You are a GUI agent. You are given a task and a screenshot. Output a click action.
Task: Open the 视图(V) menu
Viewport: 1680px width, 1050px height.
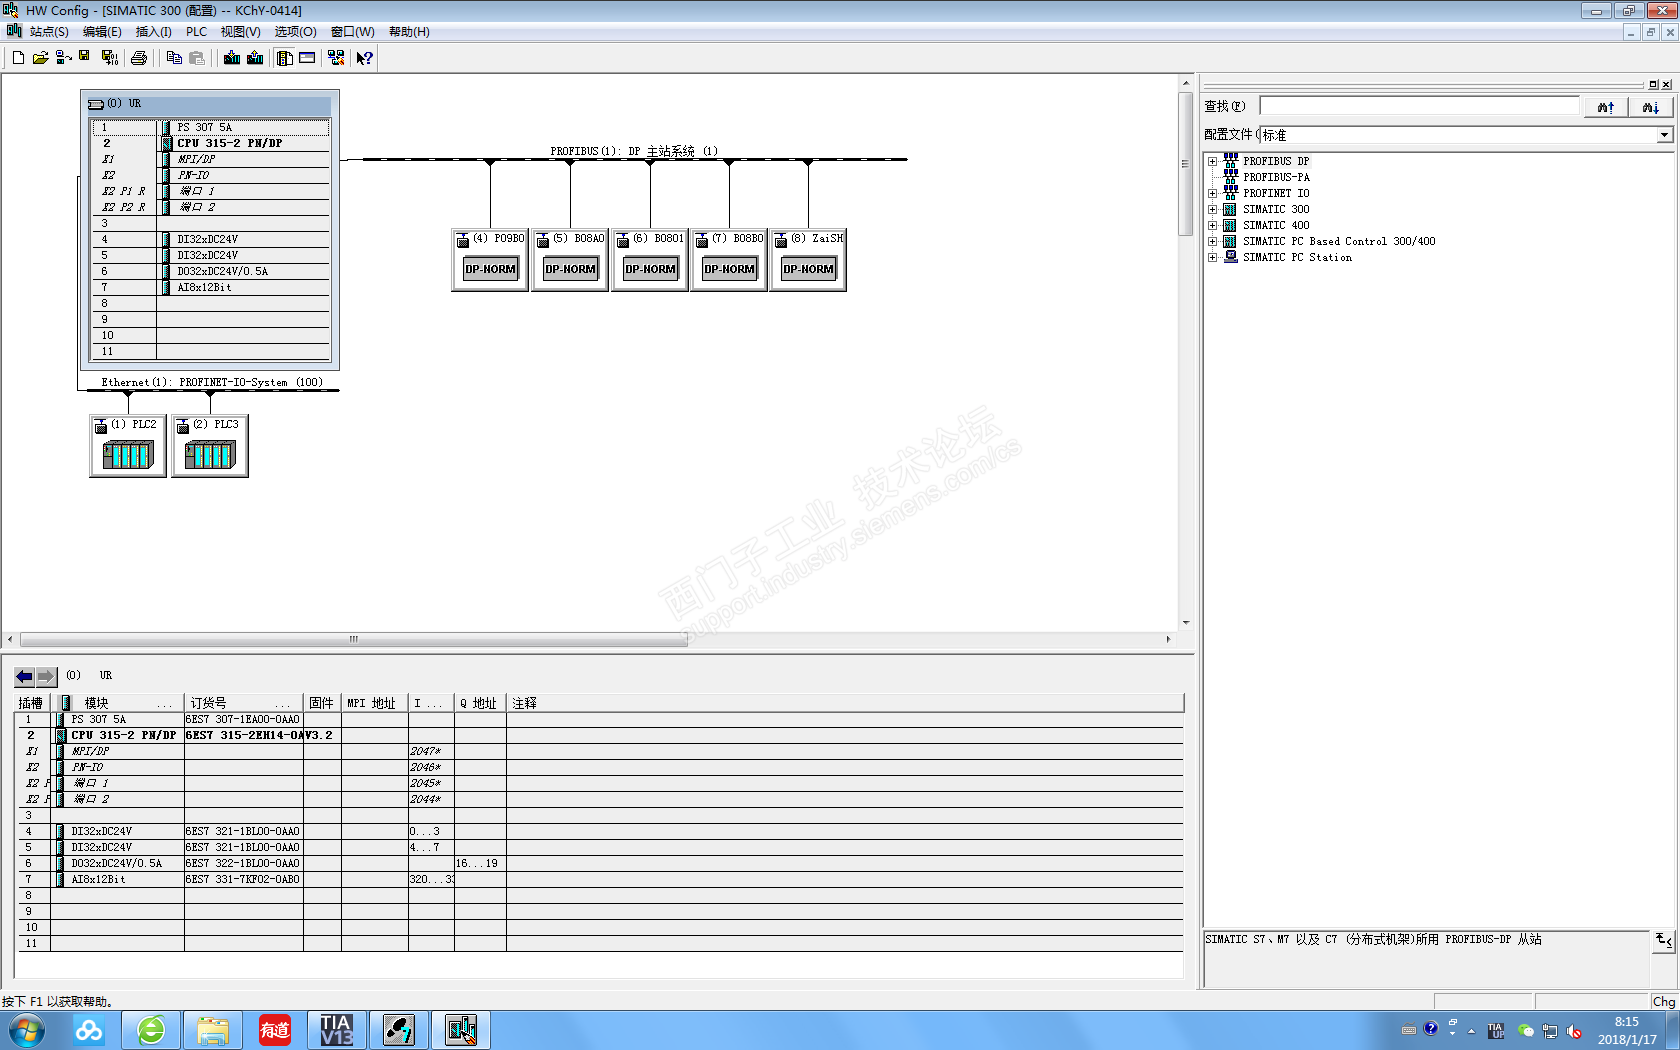pos(241,32)
